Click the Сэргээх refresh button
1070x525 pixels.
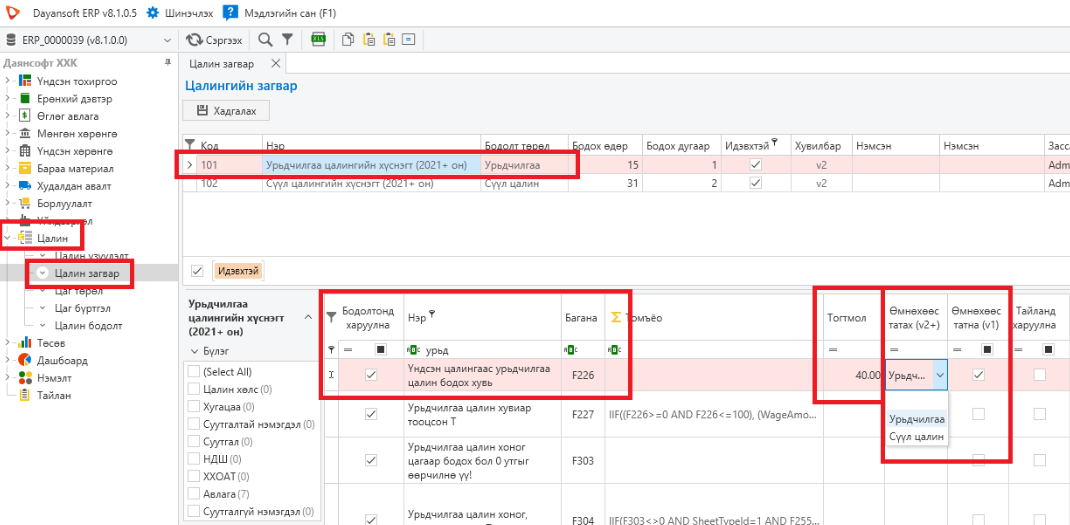click(214, 40)
